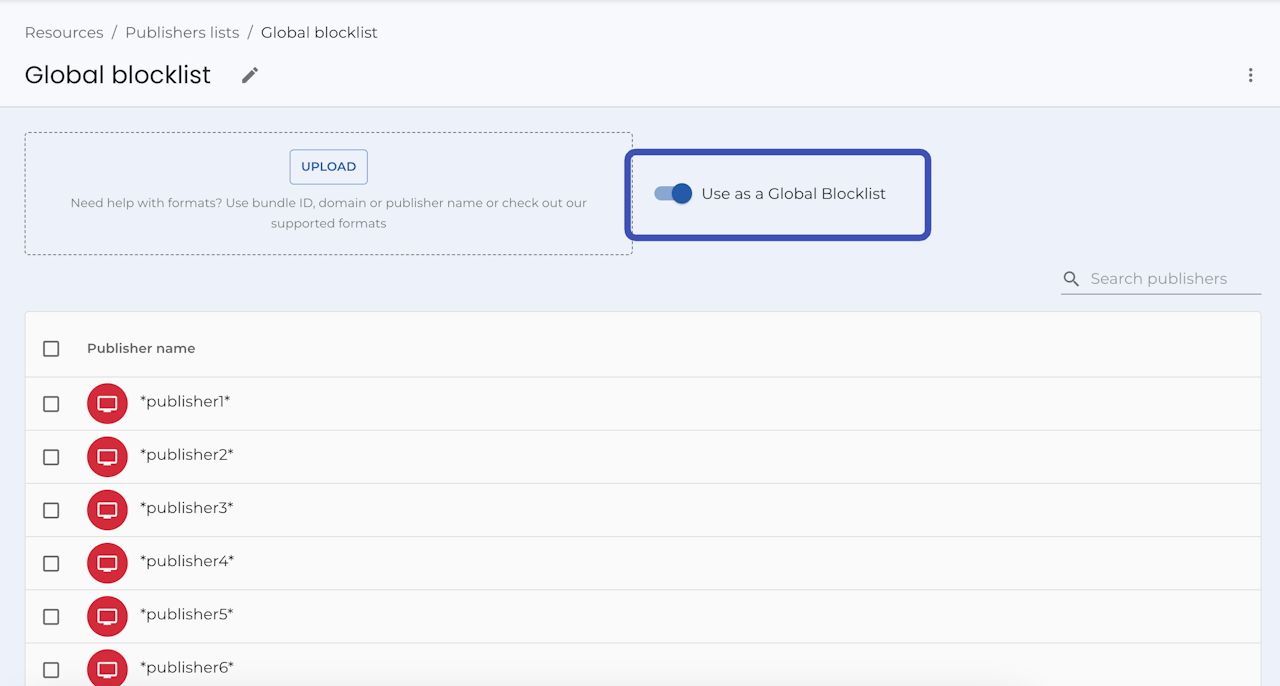1280x686 pixels.
Task: Tick the checkbox for *publisher5*
Action: 51,617
